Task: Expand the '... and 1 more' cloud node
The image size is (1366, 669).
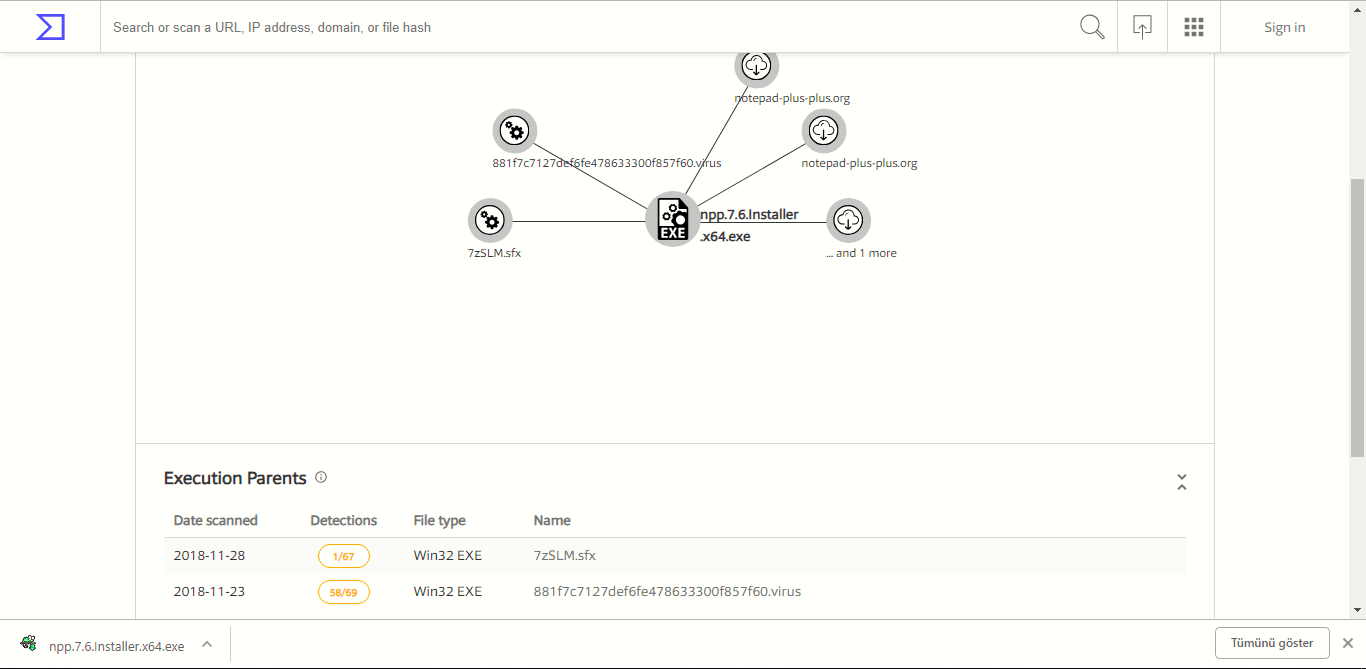Action: point(848,221)
